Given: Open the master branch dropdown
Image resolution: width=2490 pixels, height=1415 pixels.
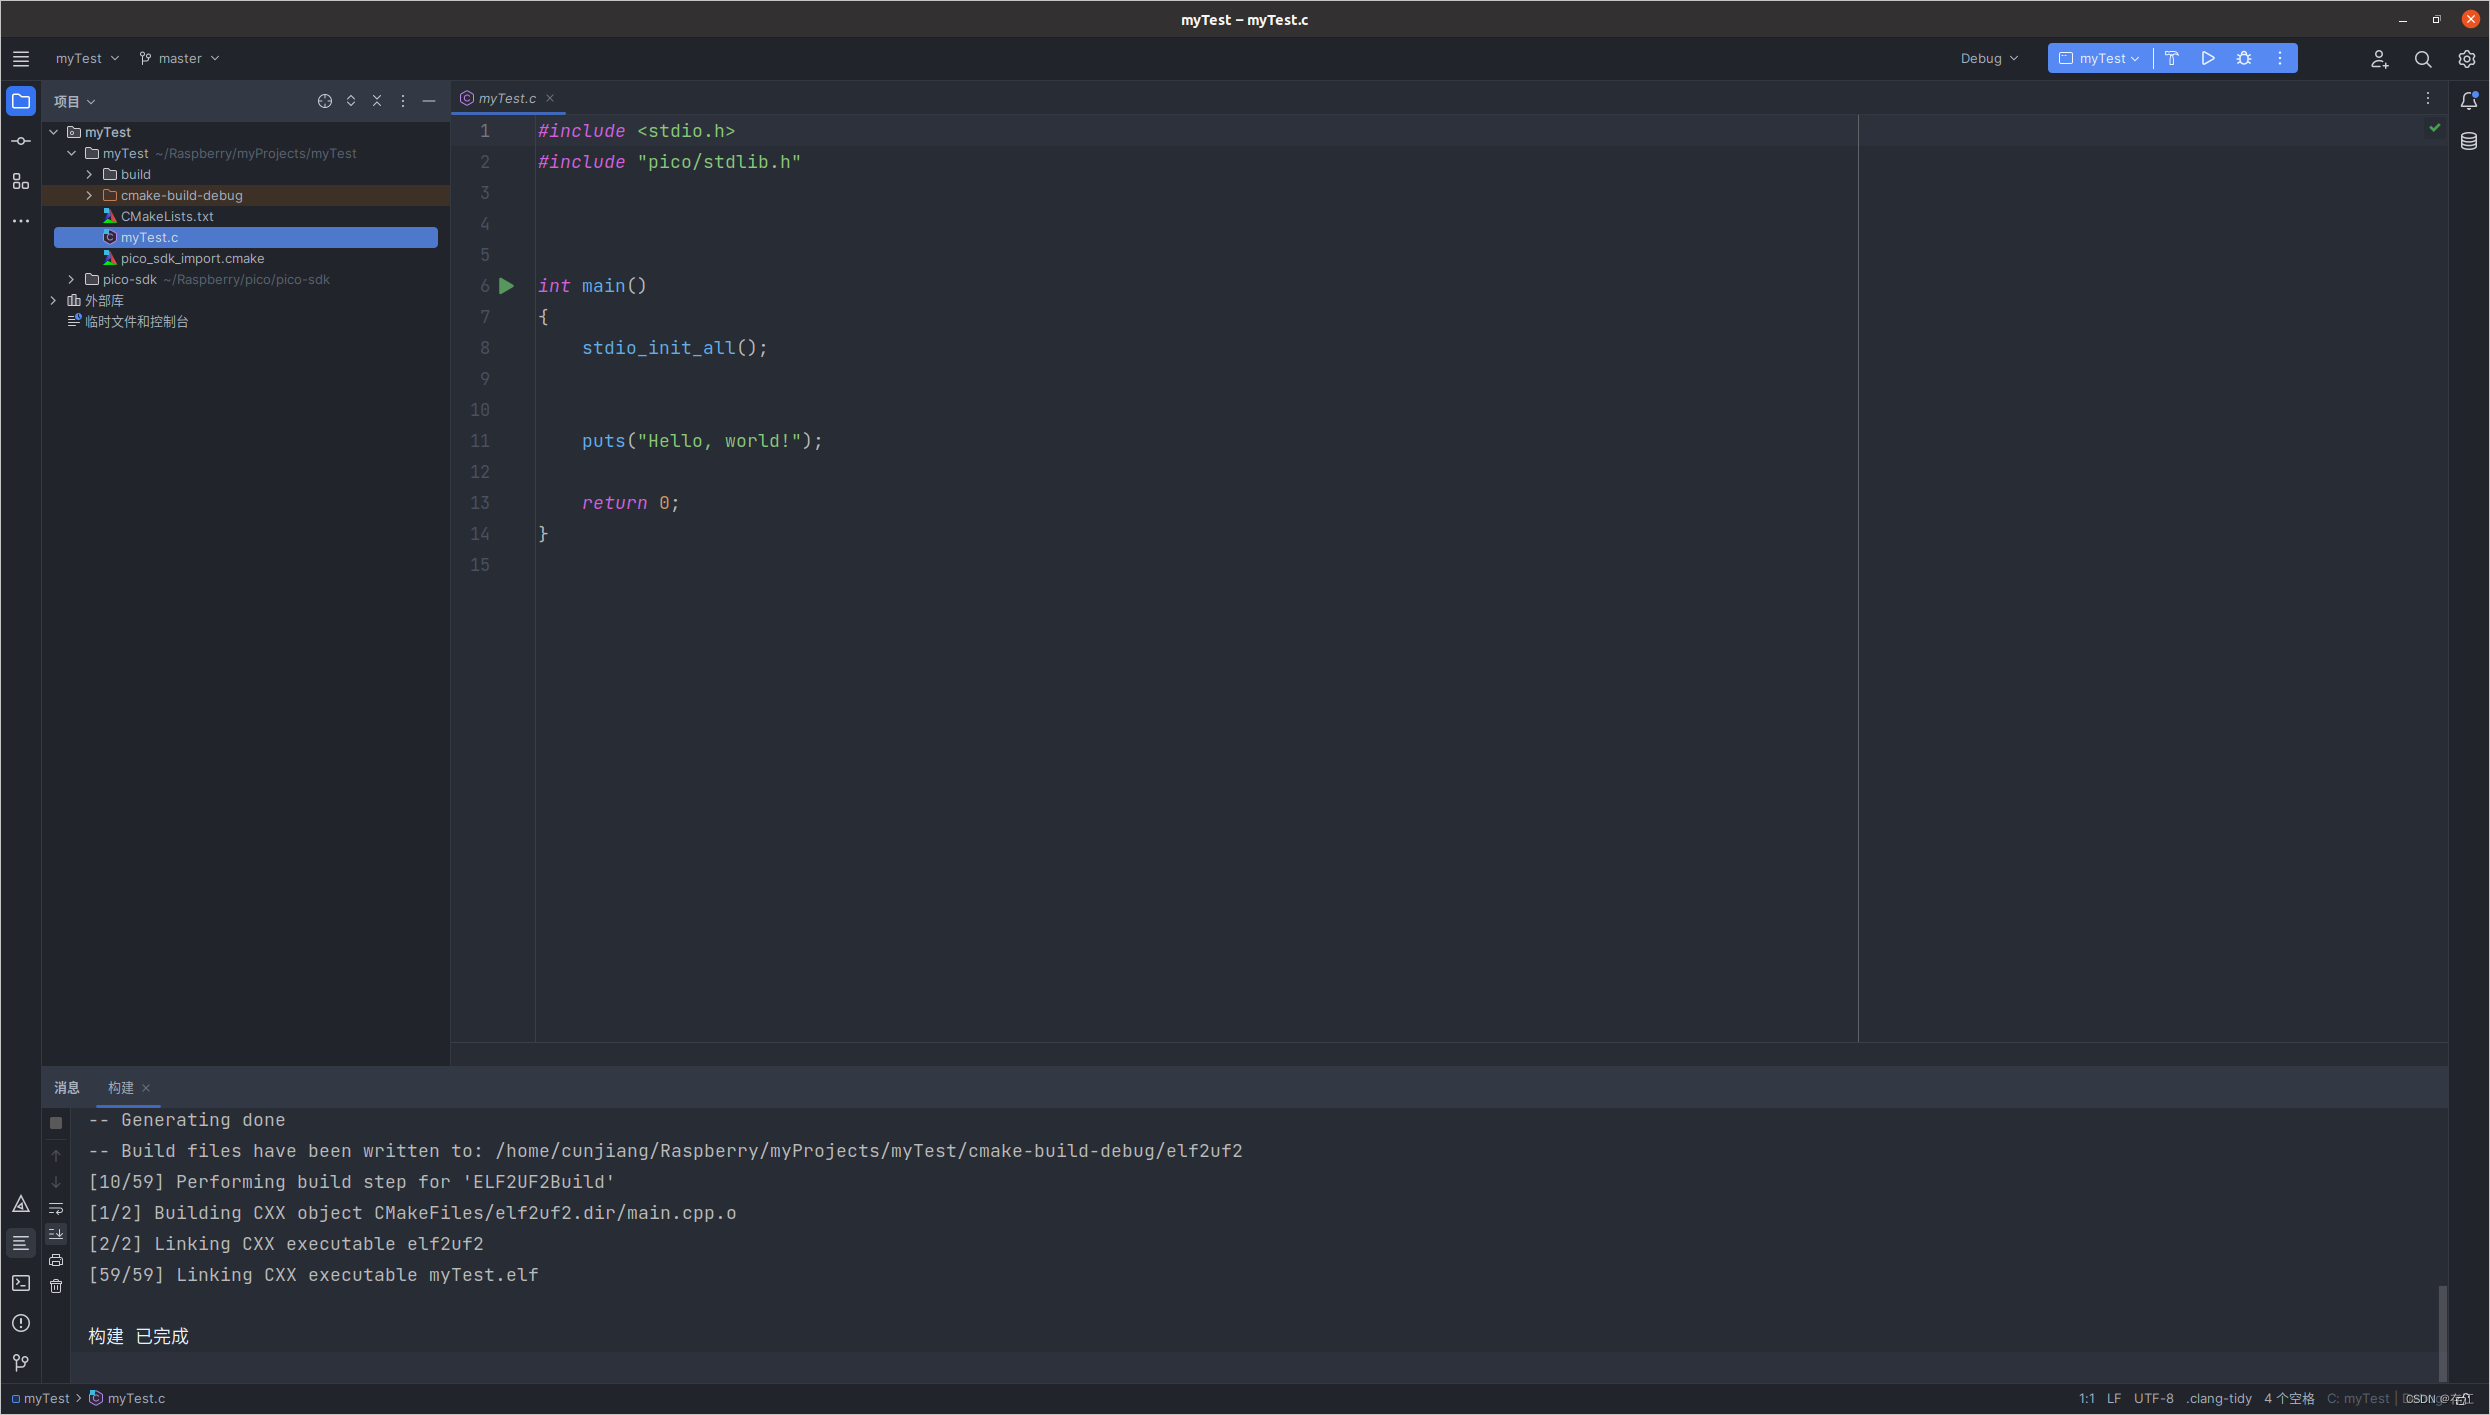Looking at the screenshot, I should 179,58.
